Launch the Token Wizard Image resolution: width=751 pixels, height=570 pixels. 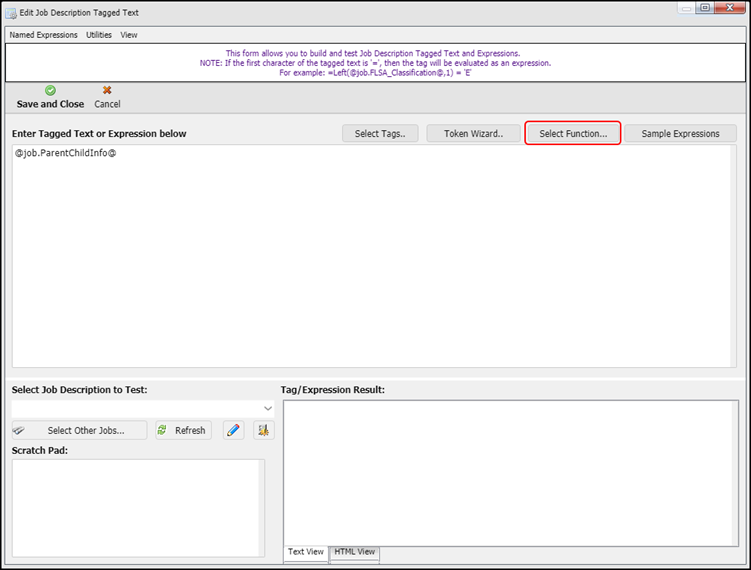(x=473, y=133)
